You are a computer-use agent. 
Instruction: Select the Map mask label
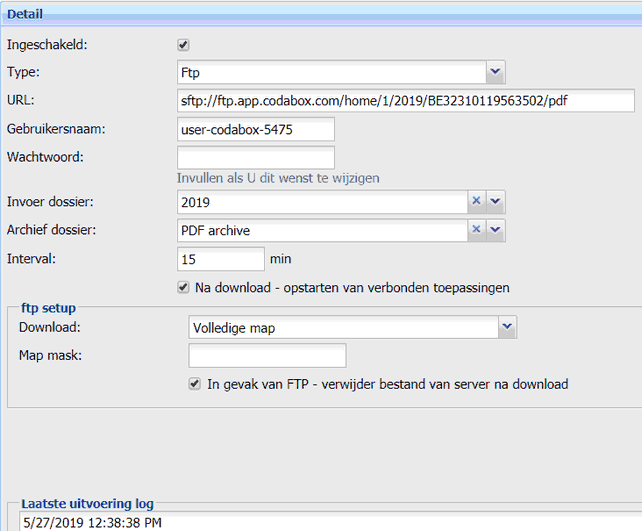[x=50, y=355]
